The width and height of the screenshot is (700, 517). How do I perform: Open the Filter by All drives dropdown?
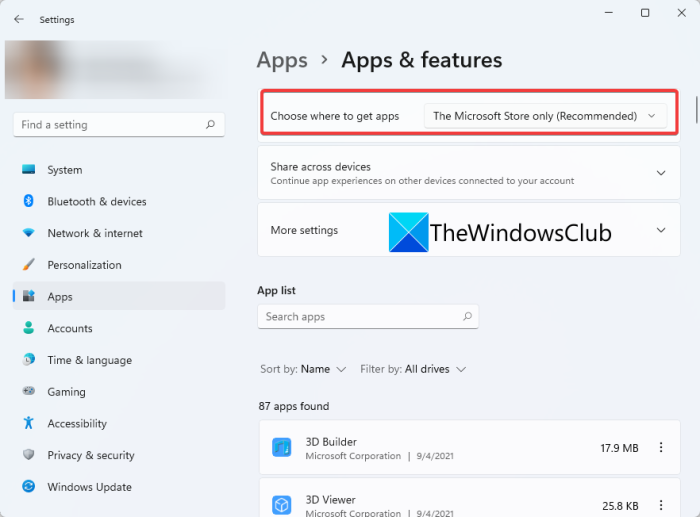coord(413,369)
